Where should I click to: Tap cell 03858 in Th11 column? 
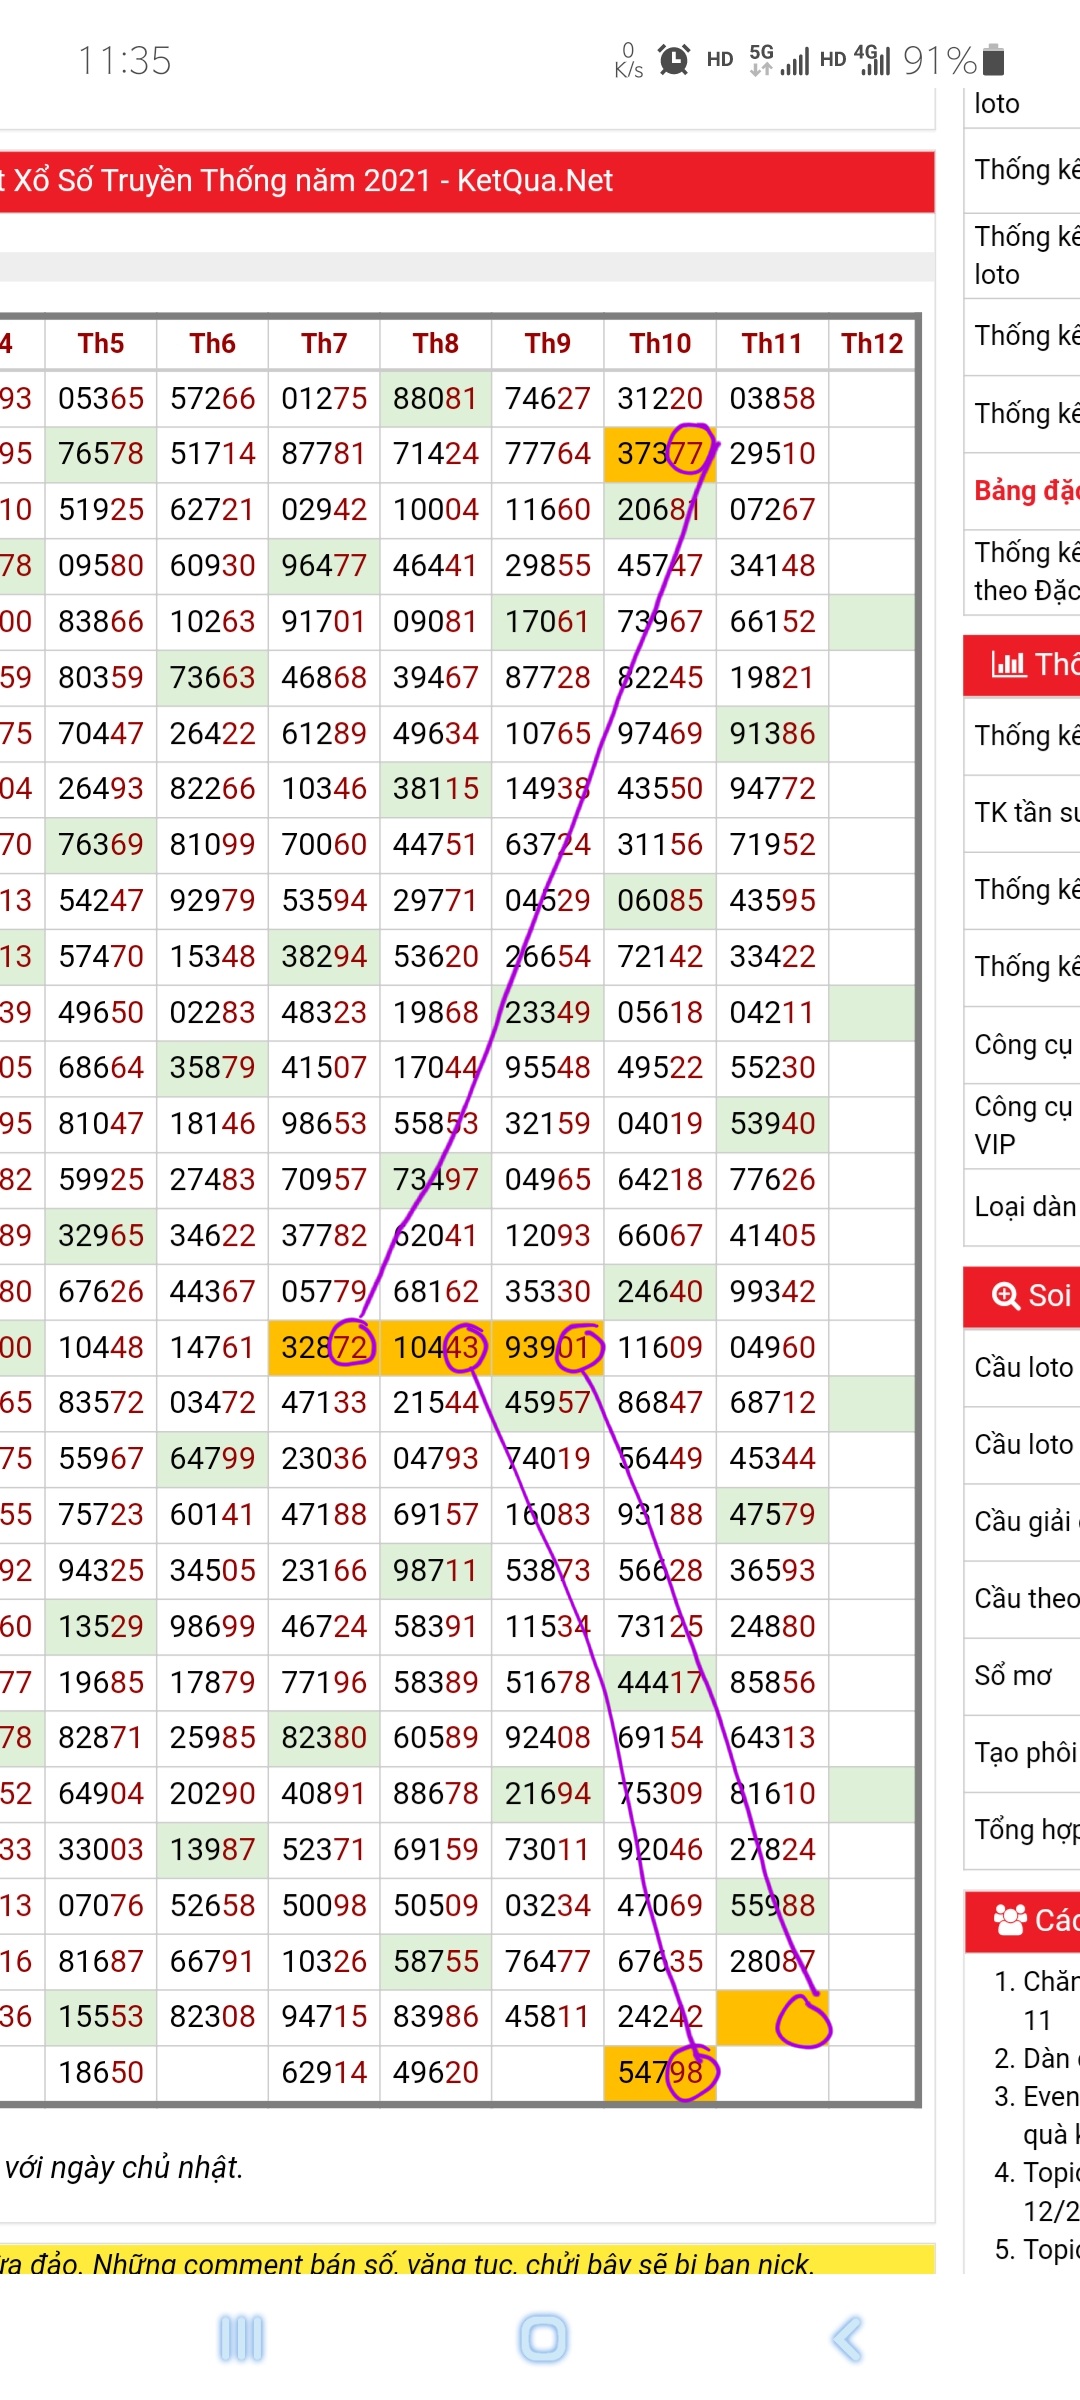coord(772,398)
